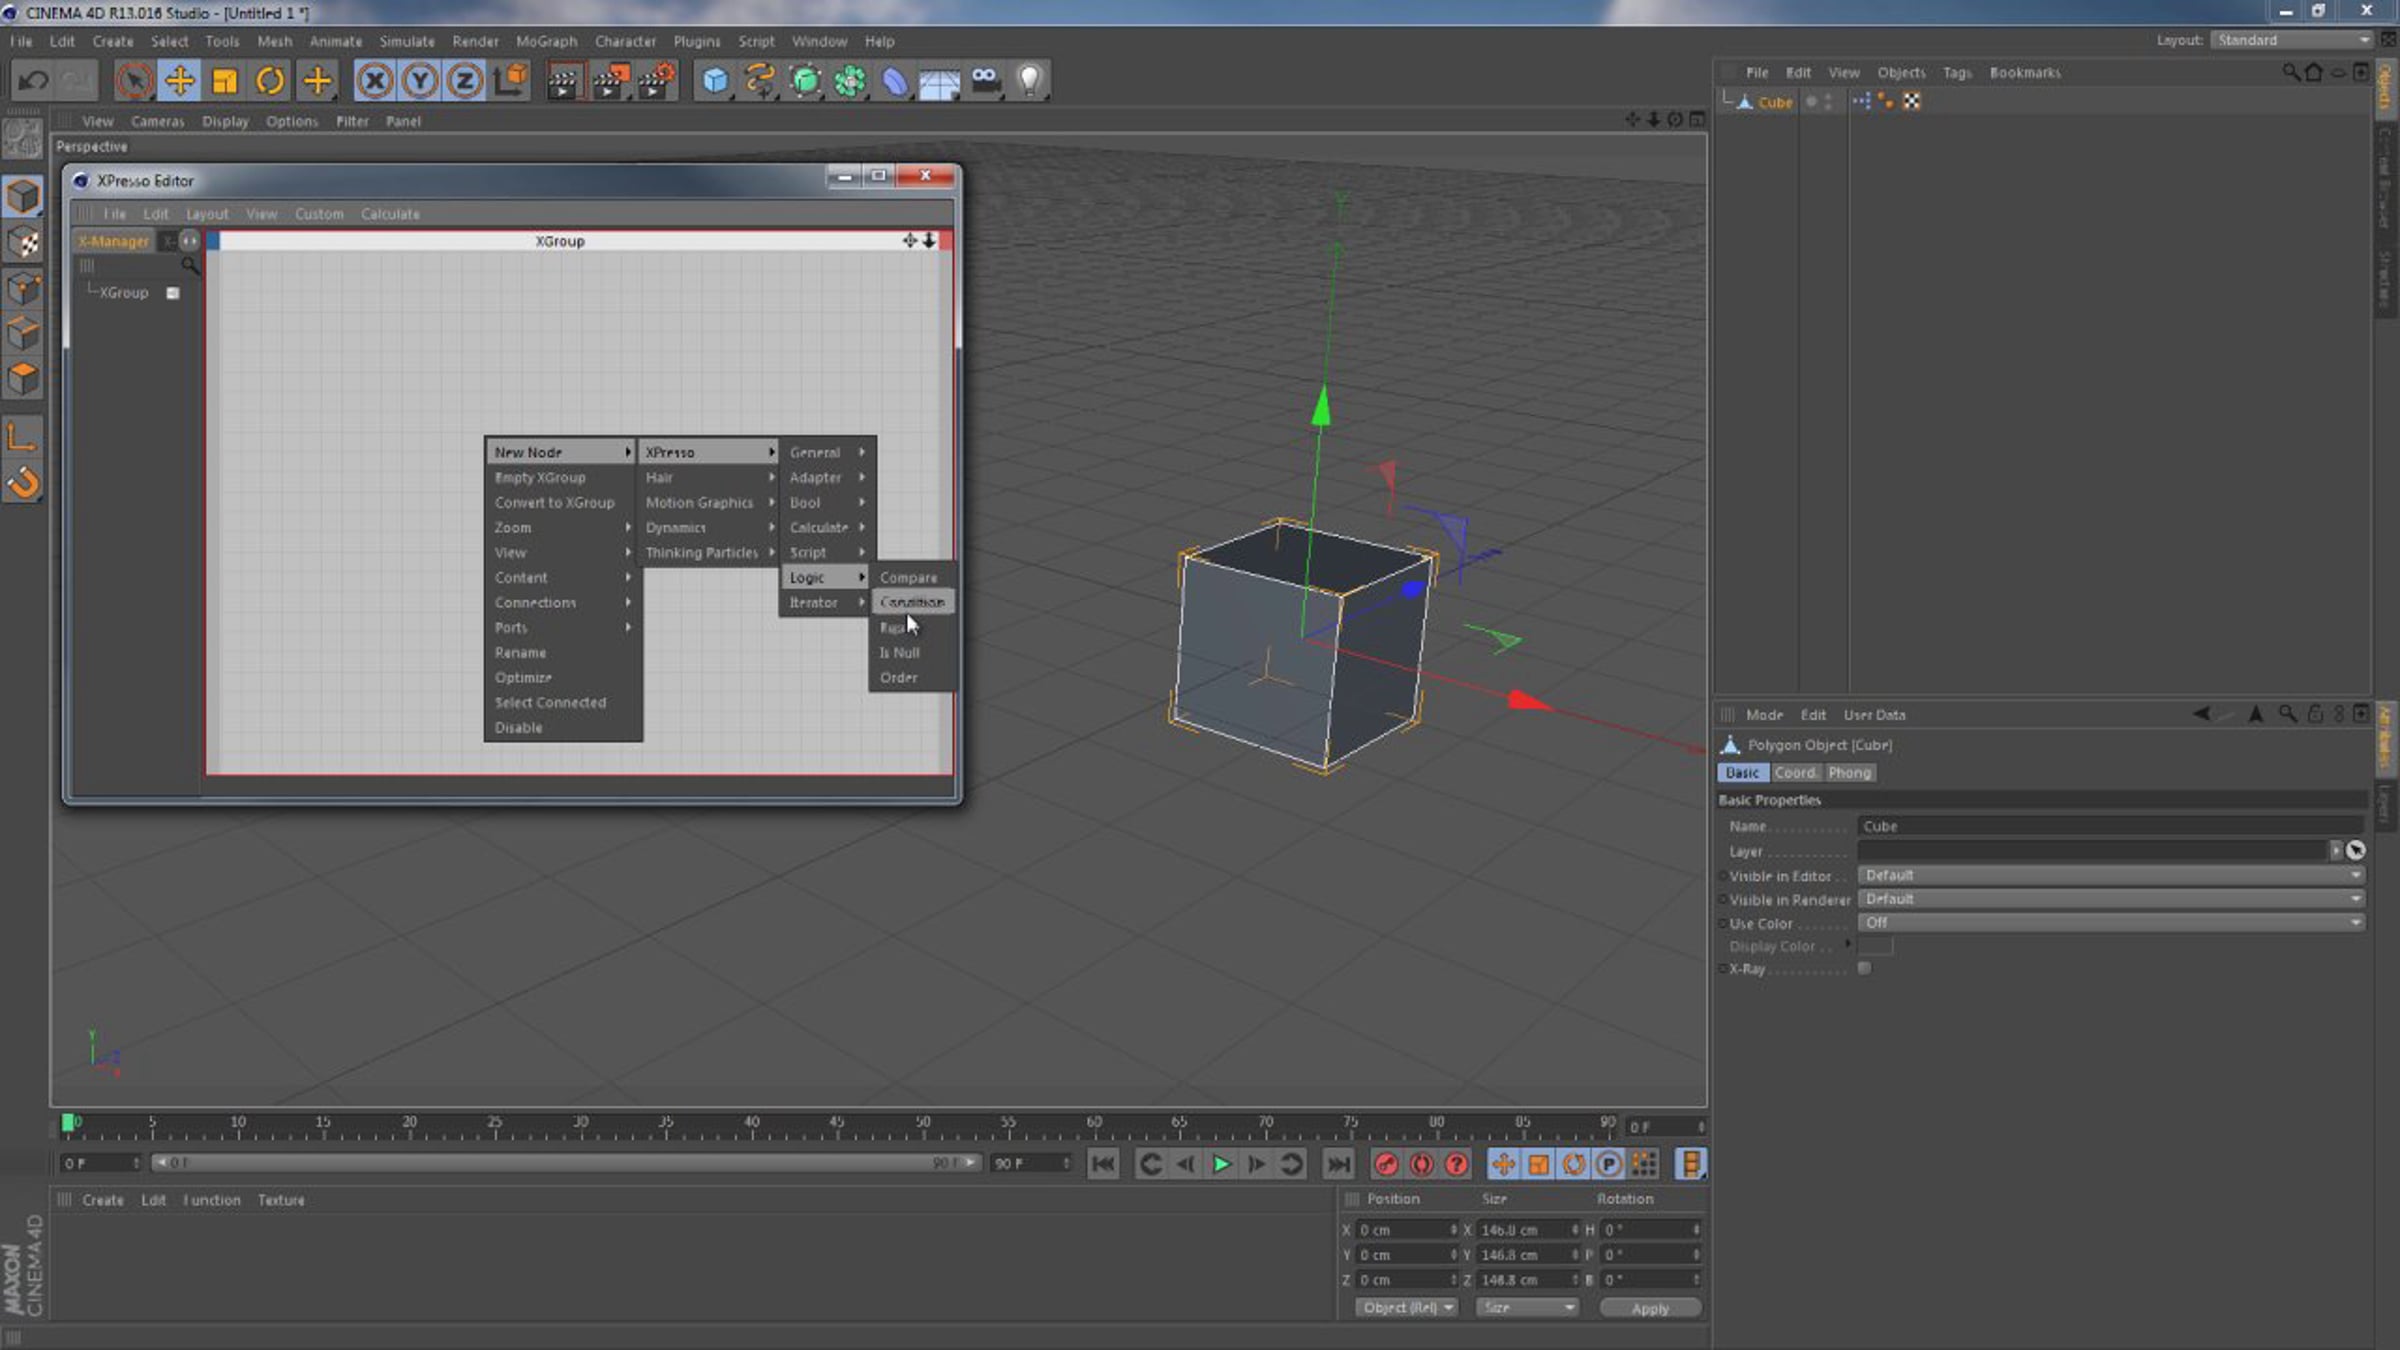Activate the Move tool
Viewport: 2400px width, 1350px height.
coord(180,80)
